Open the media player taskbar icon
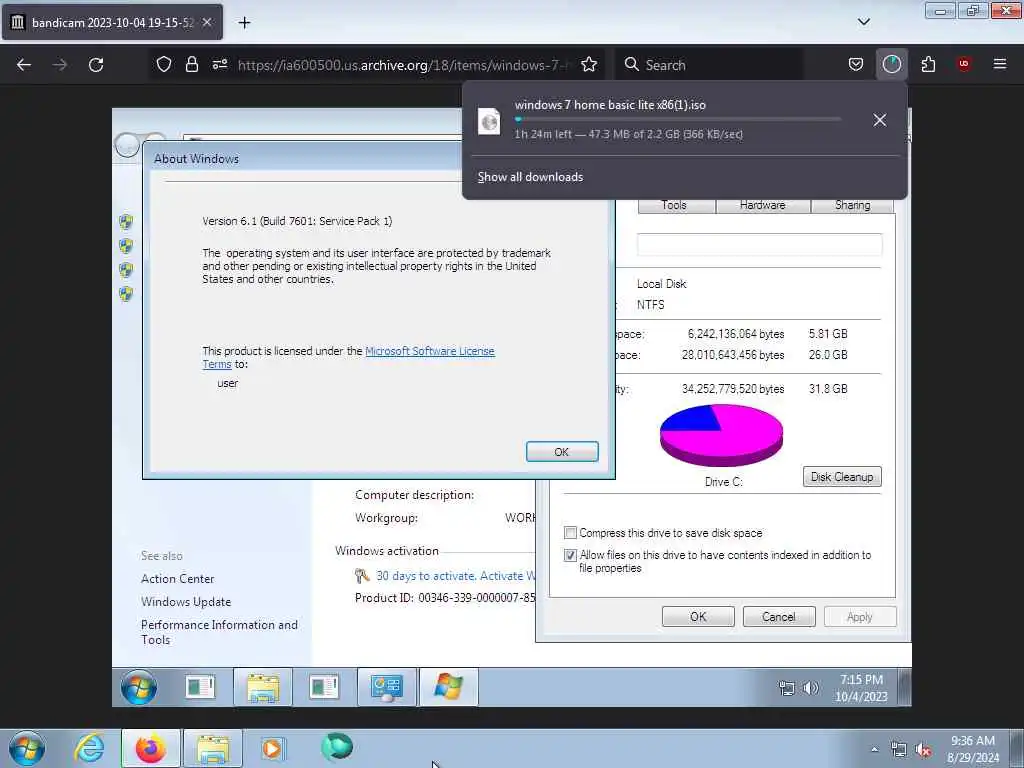This screenshot has width=1024, height=768. (272, 748)
